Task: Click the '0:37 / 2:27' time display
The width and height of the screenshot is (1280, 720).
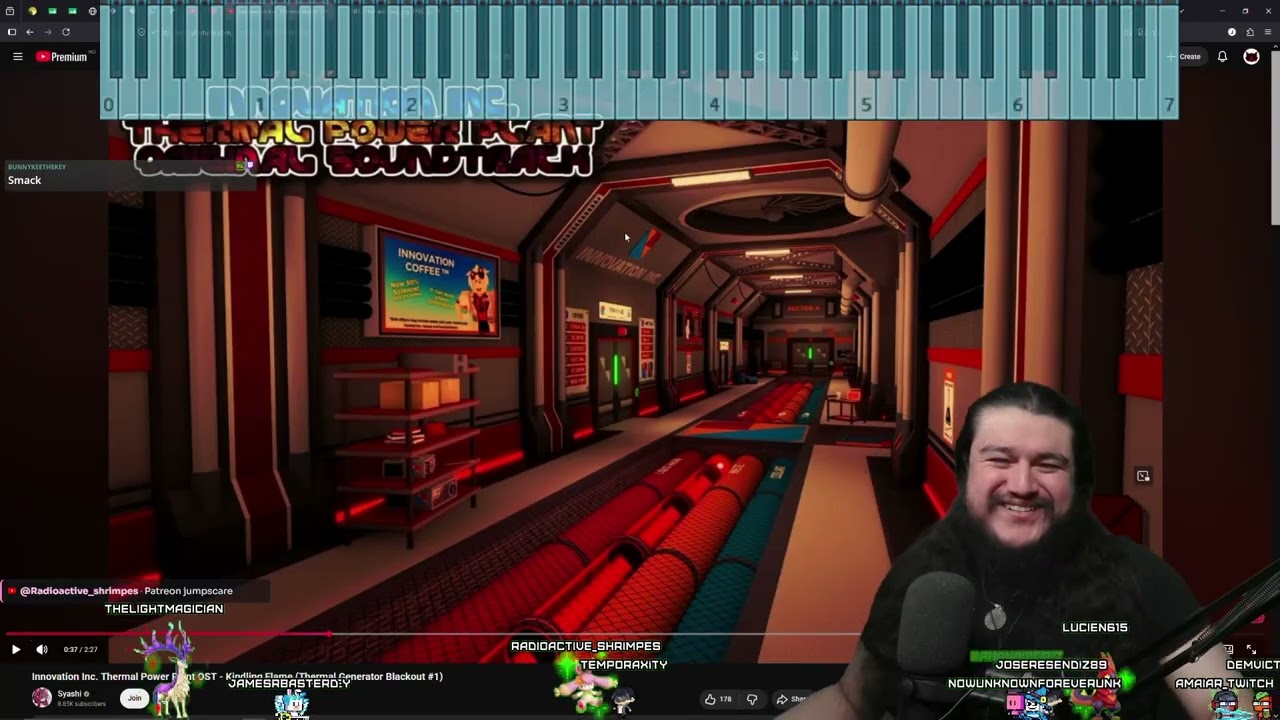Action: pos(80,650)
